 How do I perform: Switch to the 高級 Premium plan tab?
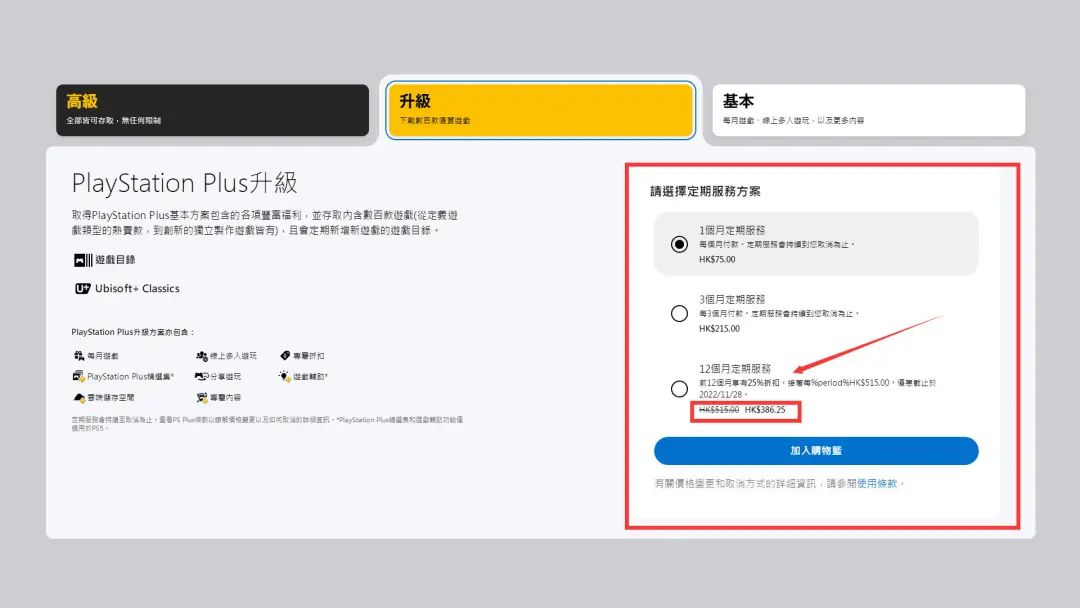[212, 110]
